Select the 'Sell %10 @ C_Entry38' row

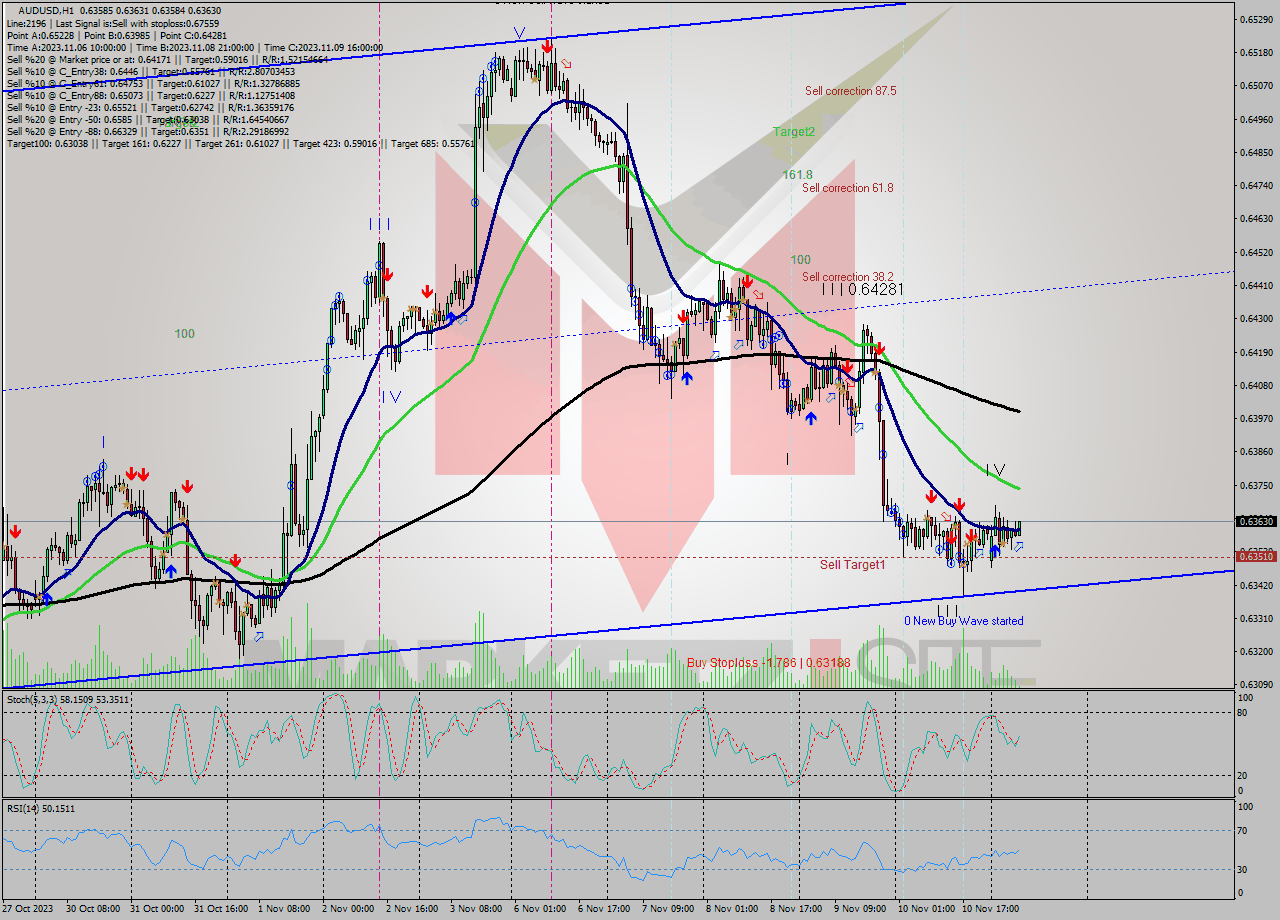click(x=150, y=71)
